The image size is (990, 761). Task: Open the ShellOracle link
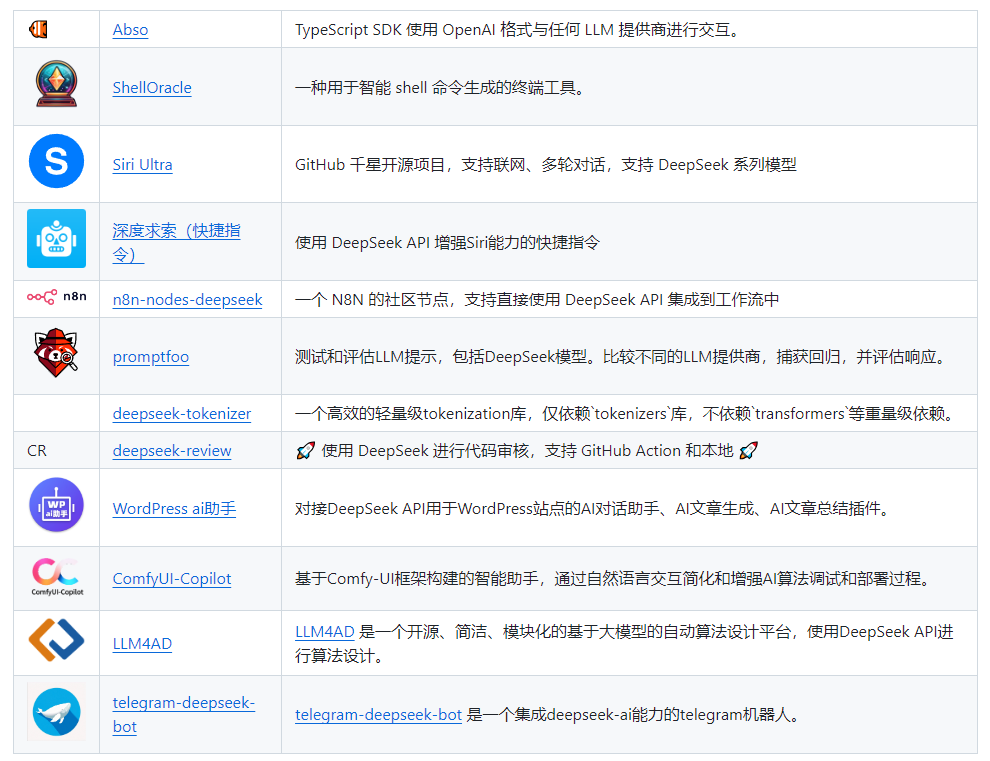coord(152,88)
